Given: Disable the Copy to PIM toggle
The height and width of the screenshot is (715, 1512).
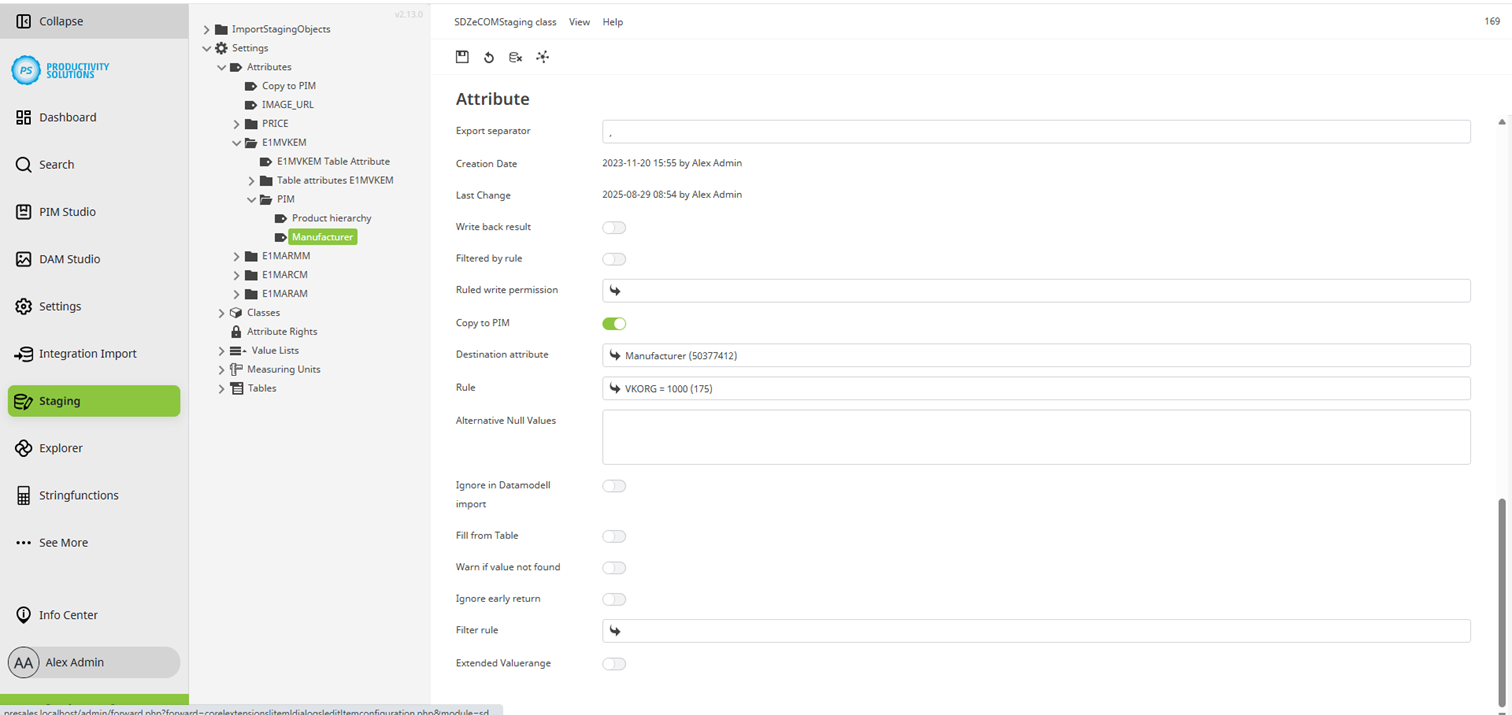Looking at the screenshot, I should (x=614, y=323).
